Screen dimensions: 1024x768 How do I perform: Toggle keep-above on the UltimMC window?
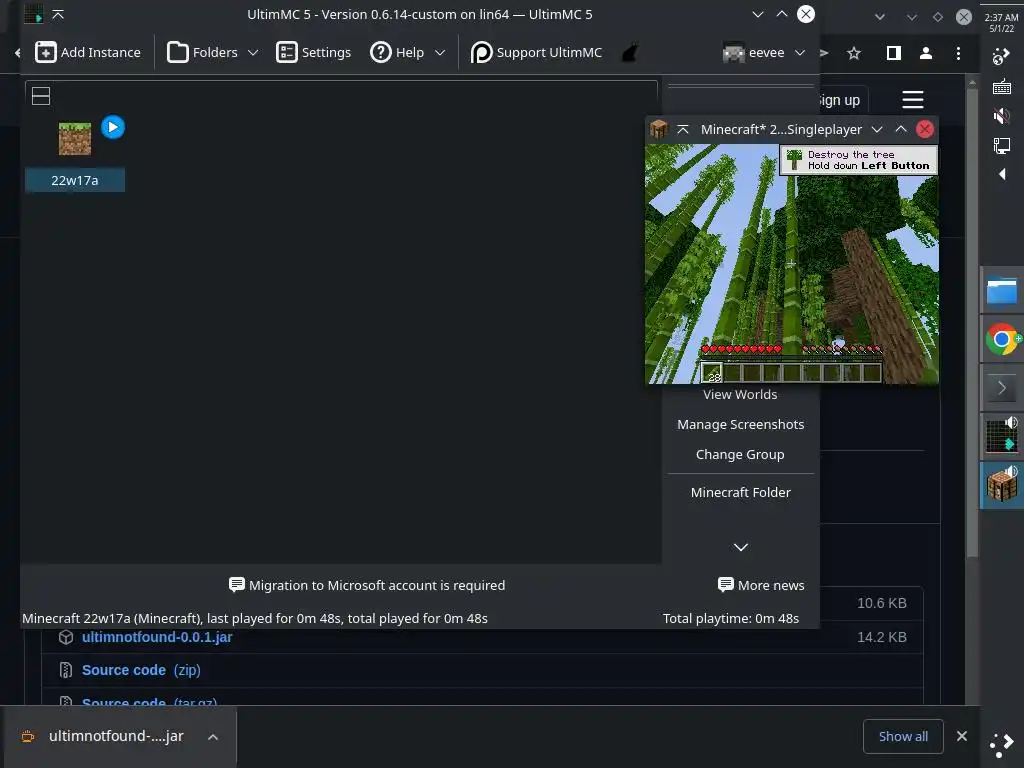tap(58, 14)
